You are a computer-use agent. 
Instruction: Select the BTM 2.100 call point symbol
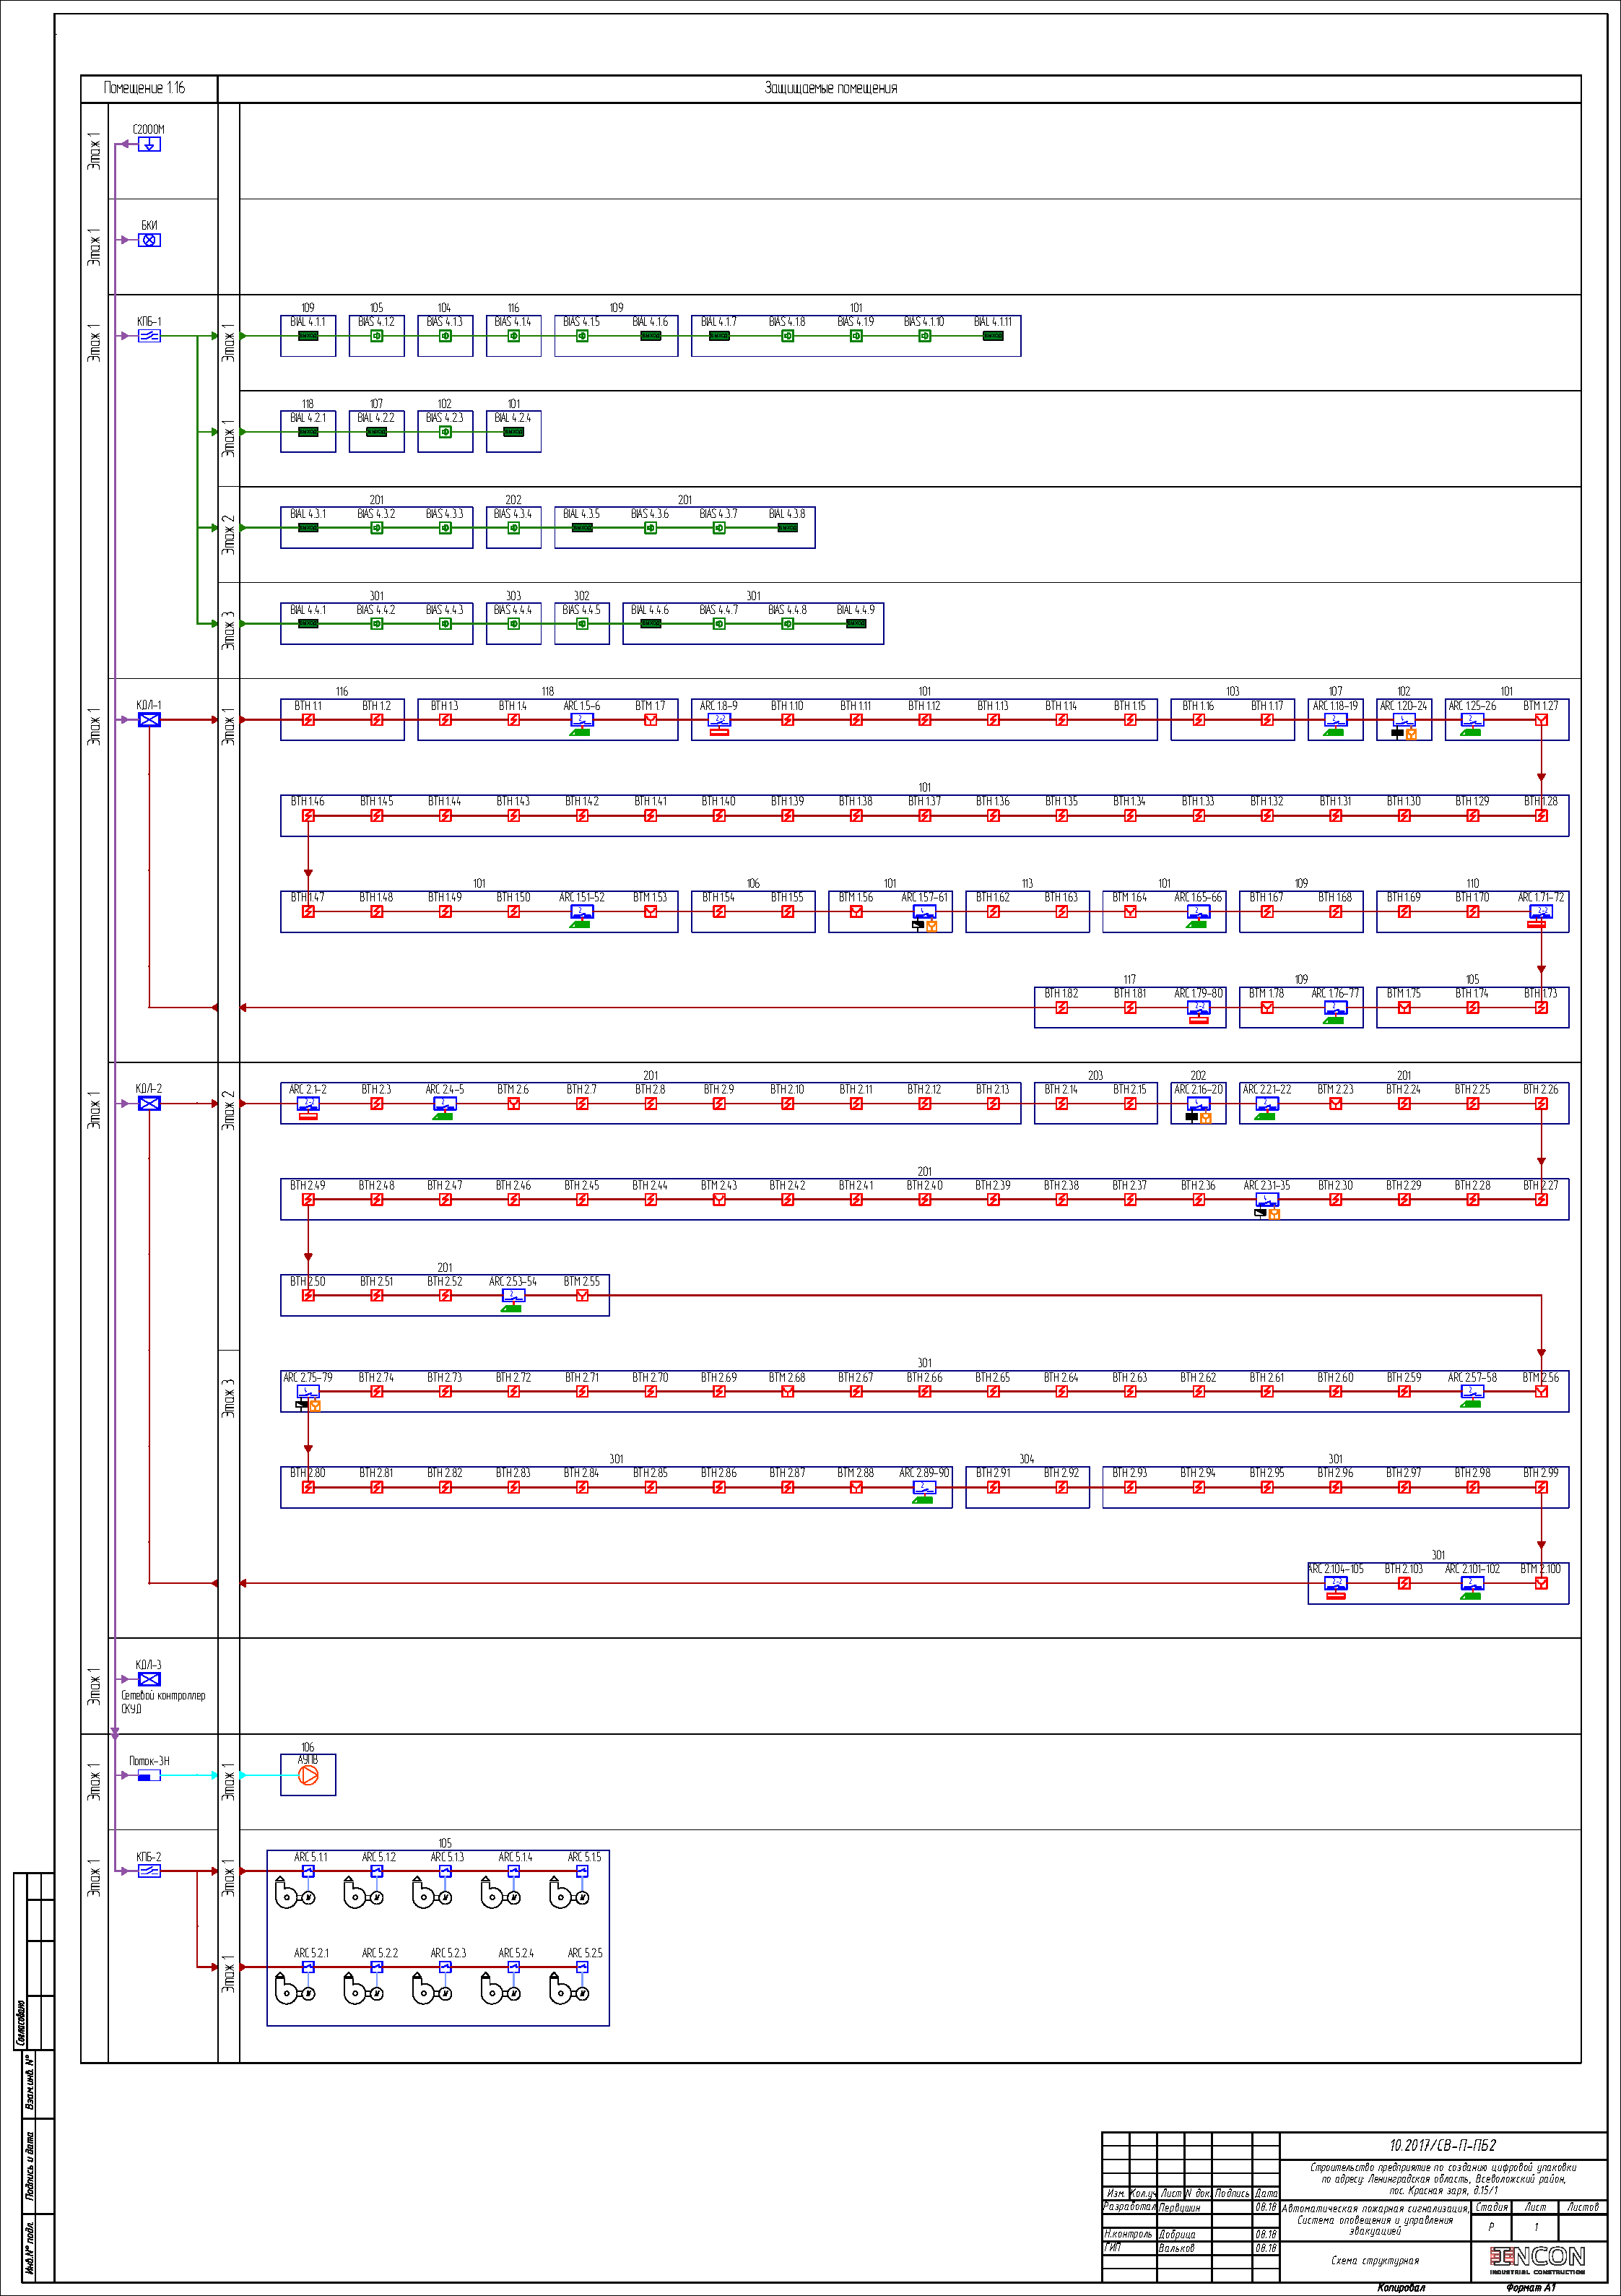(1541, 1583)
